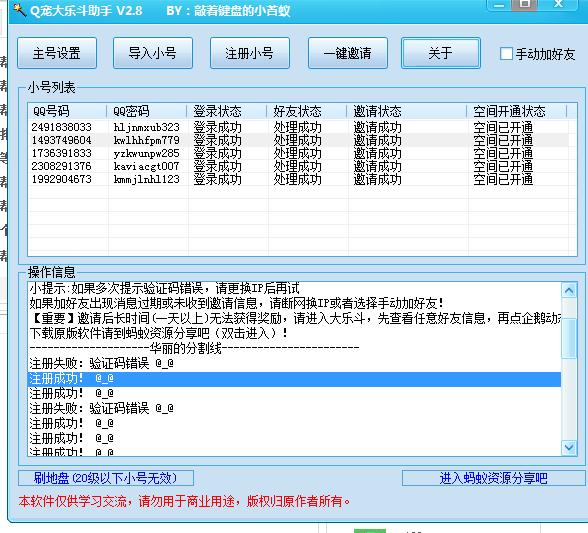588x533 pixels.
Task: Select the 【重要】 reward notice log line
Action: [x=294, y=318]
